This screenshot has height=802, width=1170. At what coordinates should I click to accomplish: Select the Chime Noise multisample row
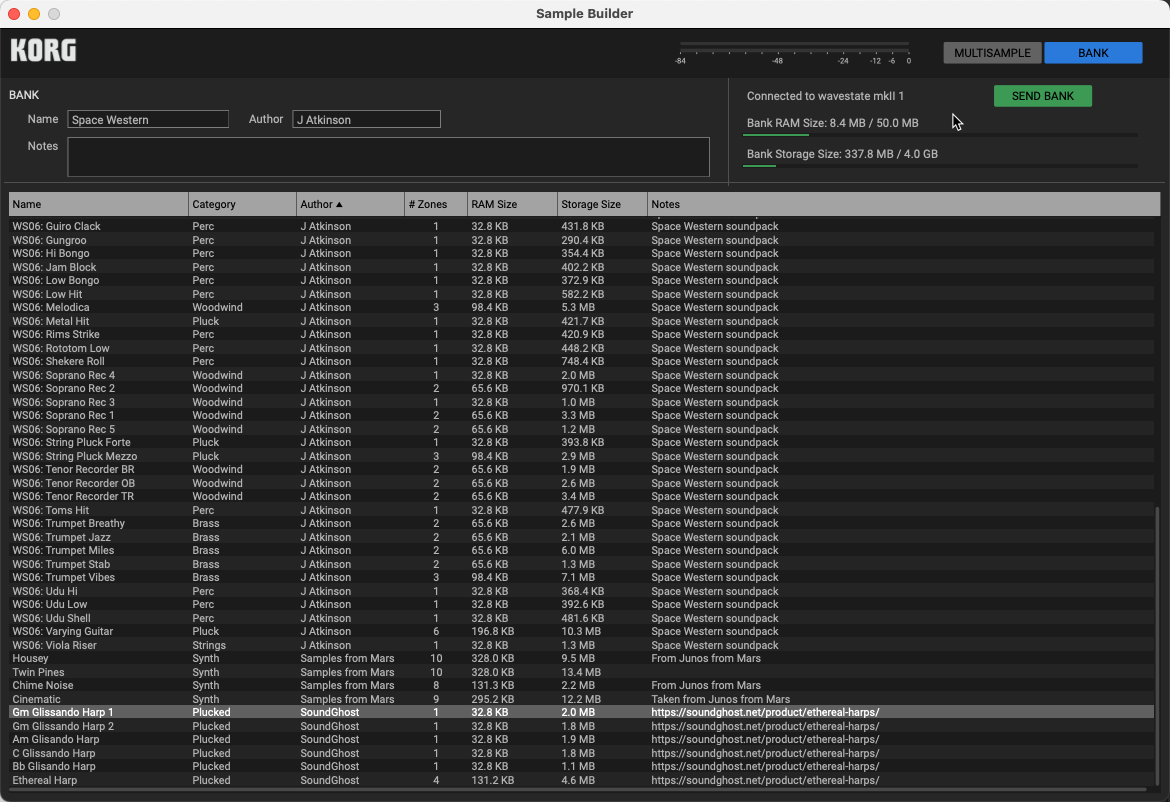[x=581, y=686]
